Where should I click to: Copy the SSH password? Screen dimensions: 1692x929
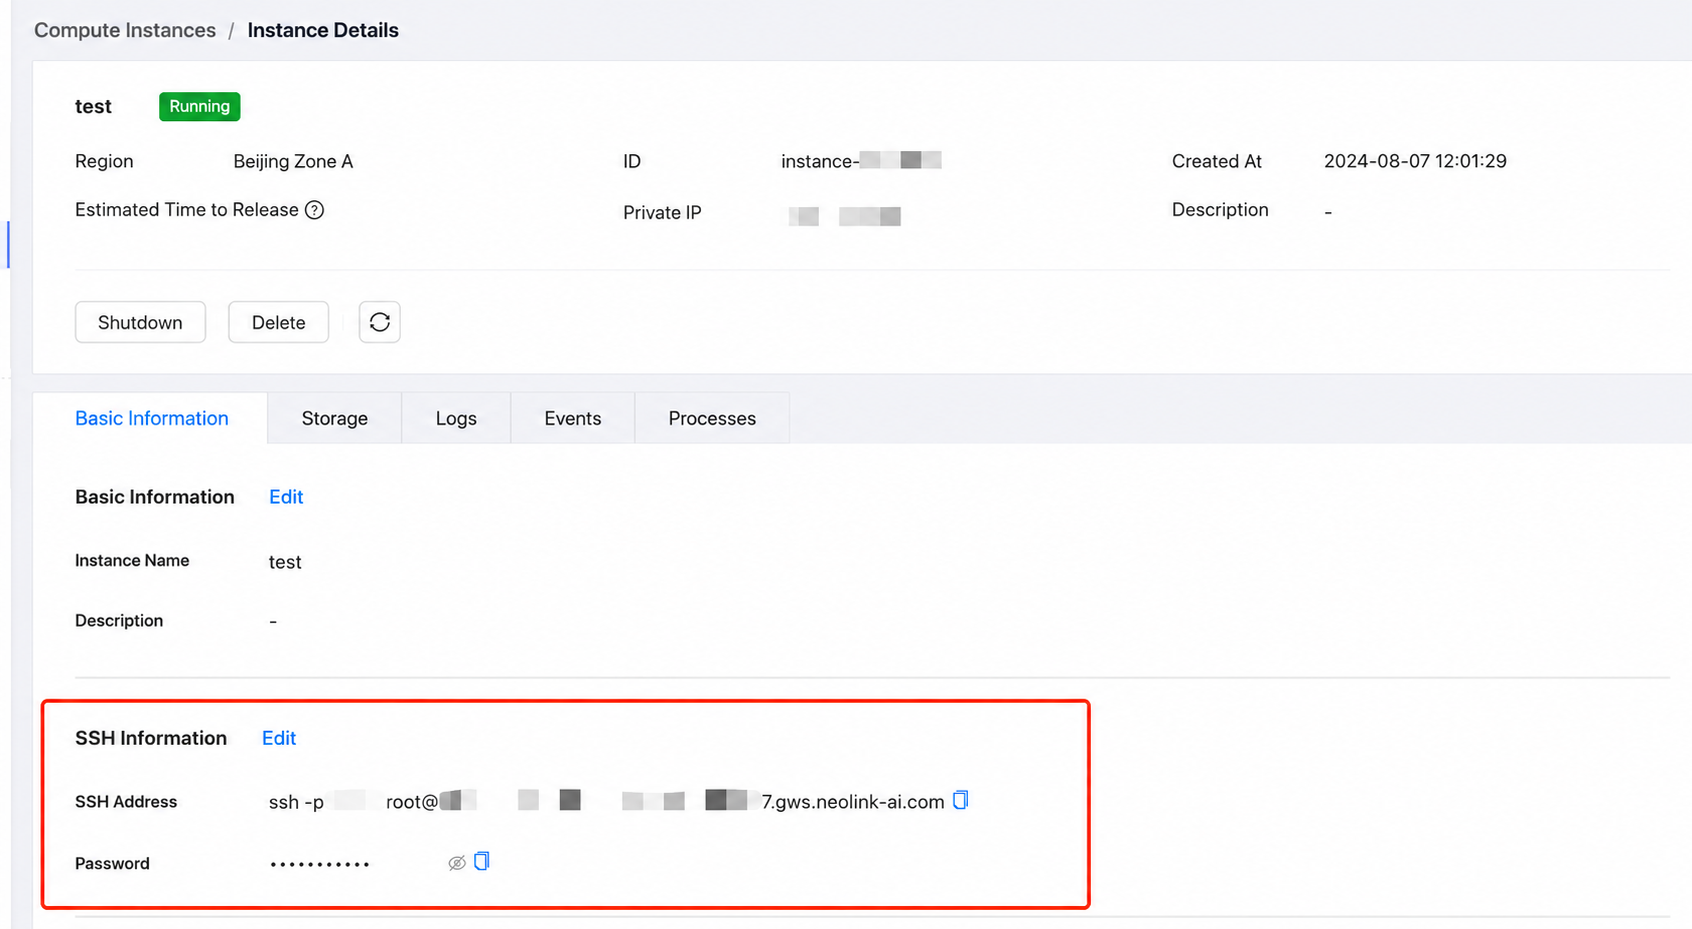pos(482,861)
